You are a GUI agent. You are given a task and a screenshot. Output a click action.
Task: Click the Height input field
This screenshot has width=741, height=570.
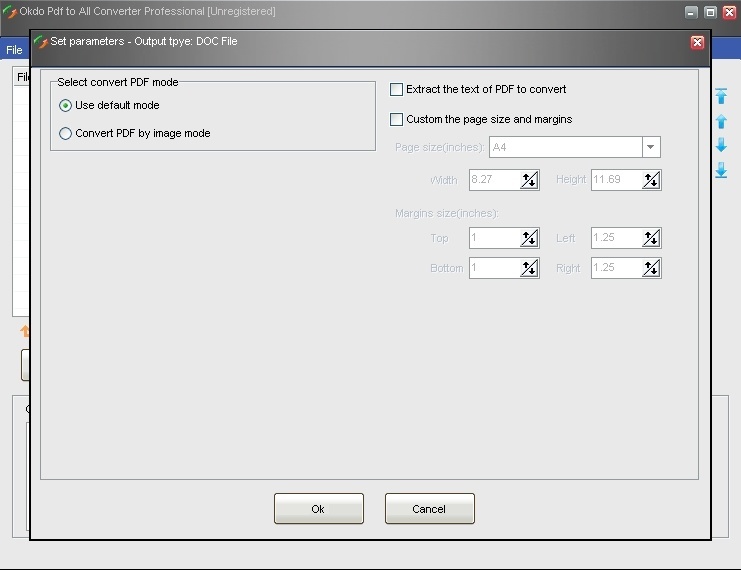616,180
